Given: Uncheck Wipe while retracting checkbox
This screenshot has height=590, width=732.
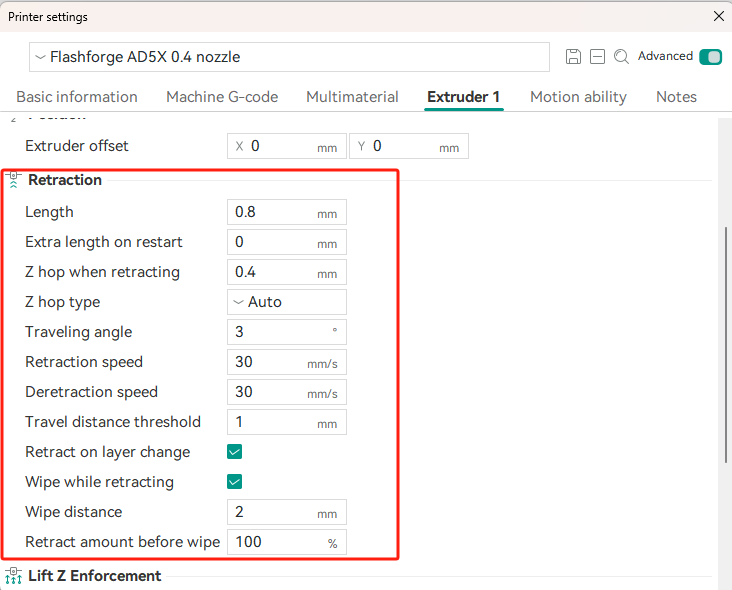Looking at the screenshot, I should 234,482.
